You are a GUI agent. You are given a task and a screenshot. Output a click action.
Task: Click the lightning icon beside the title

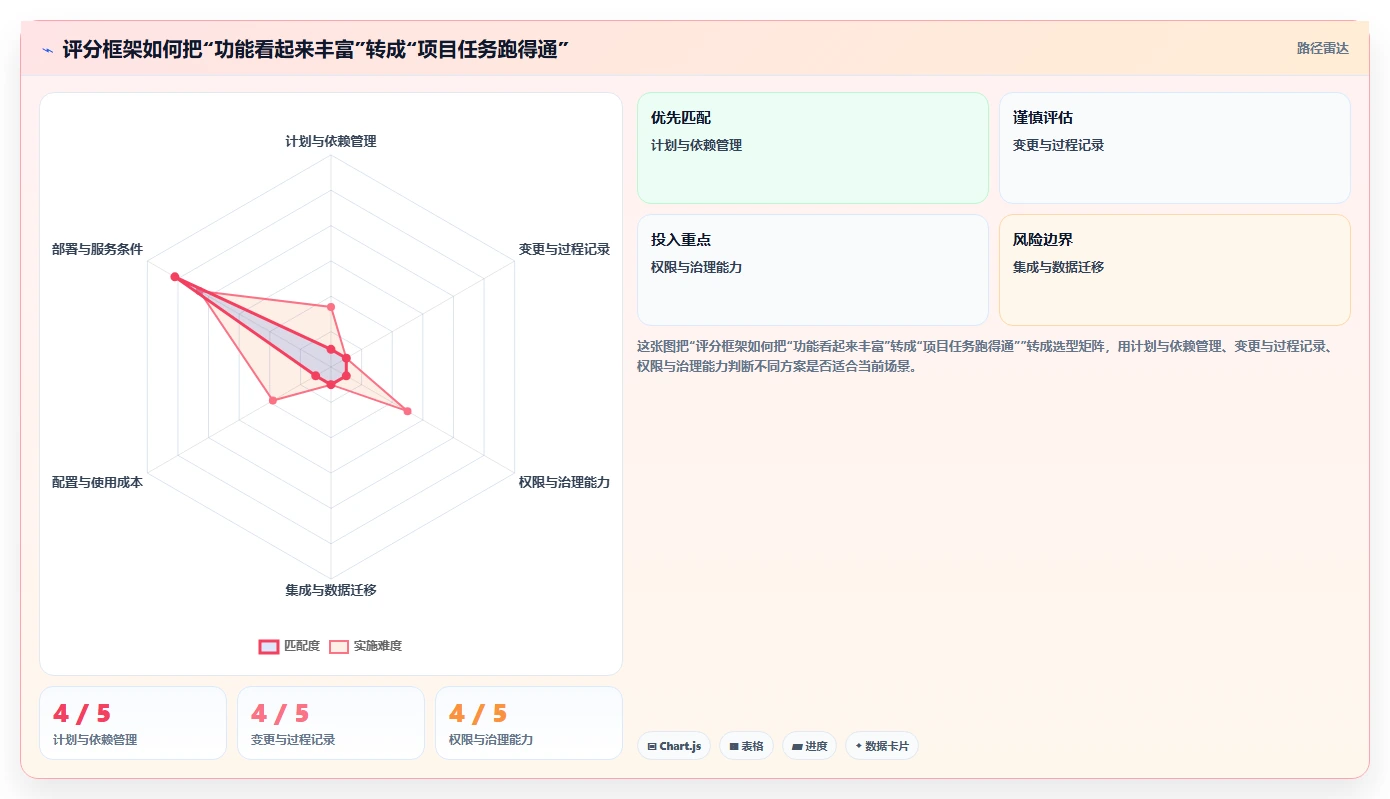(x=47, y=49)
